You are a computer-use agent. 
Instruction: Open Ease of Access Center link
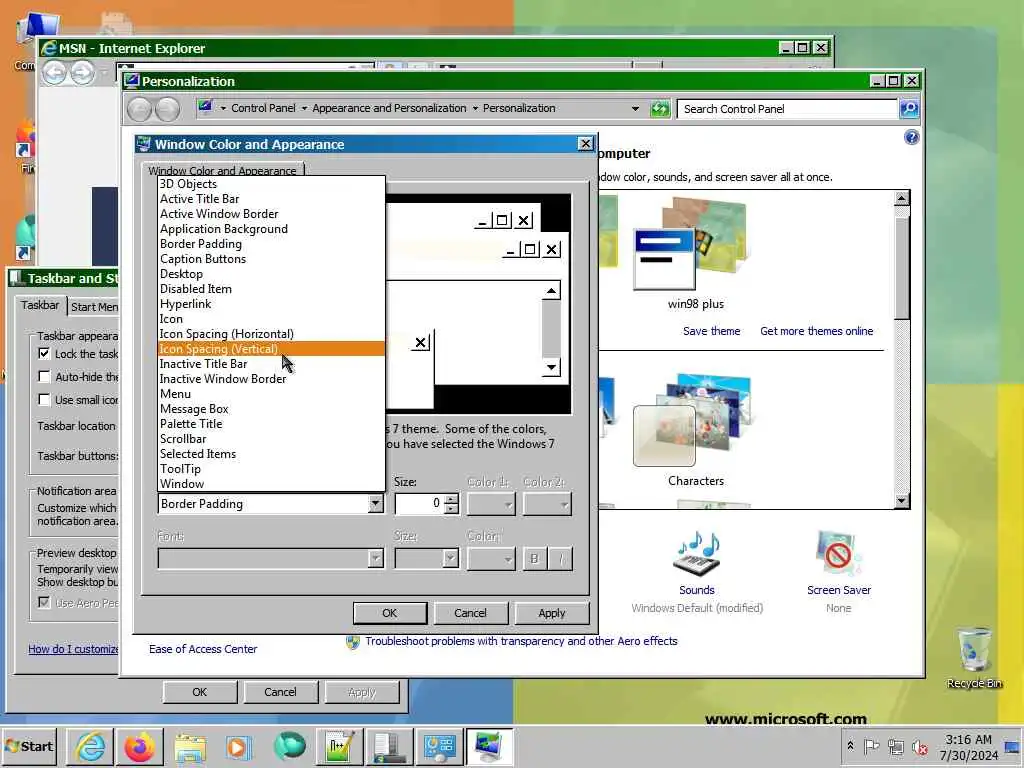click(x=203, y=649)
